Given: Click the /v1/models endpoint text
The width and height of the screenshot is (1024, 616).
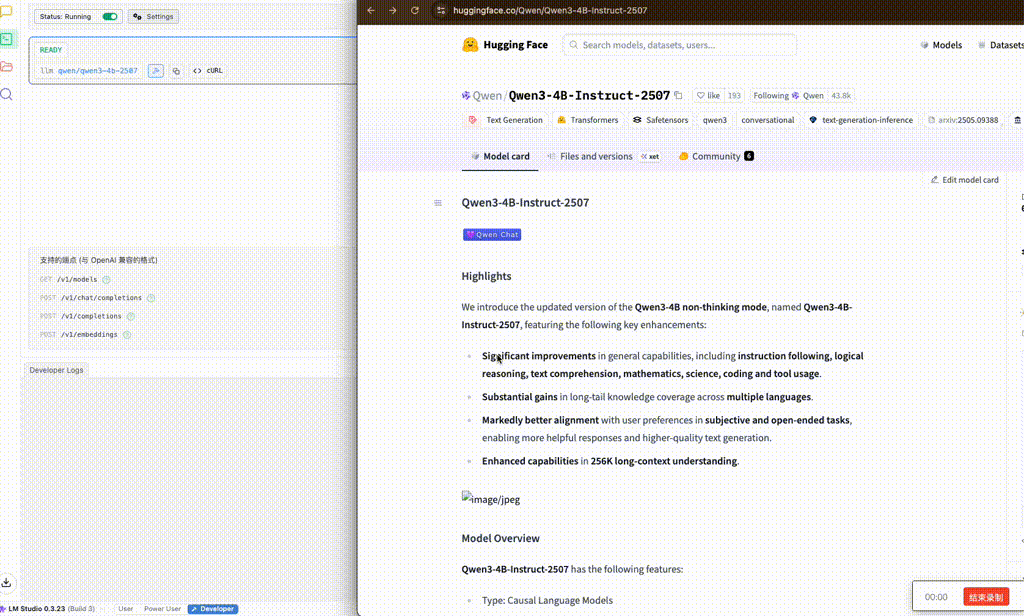Looking at the screenshot, I should pyautogui.click(x=77, y=280).
